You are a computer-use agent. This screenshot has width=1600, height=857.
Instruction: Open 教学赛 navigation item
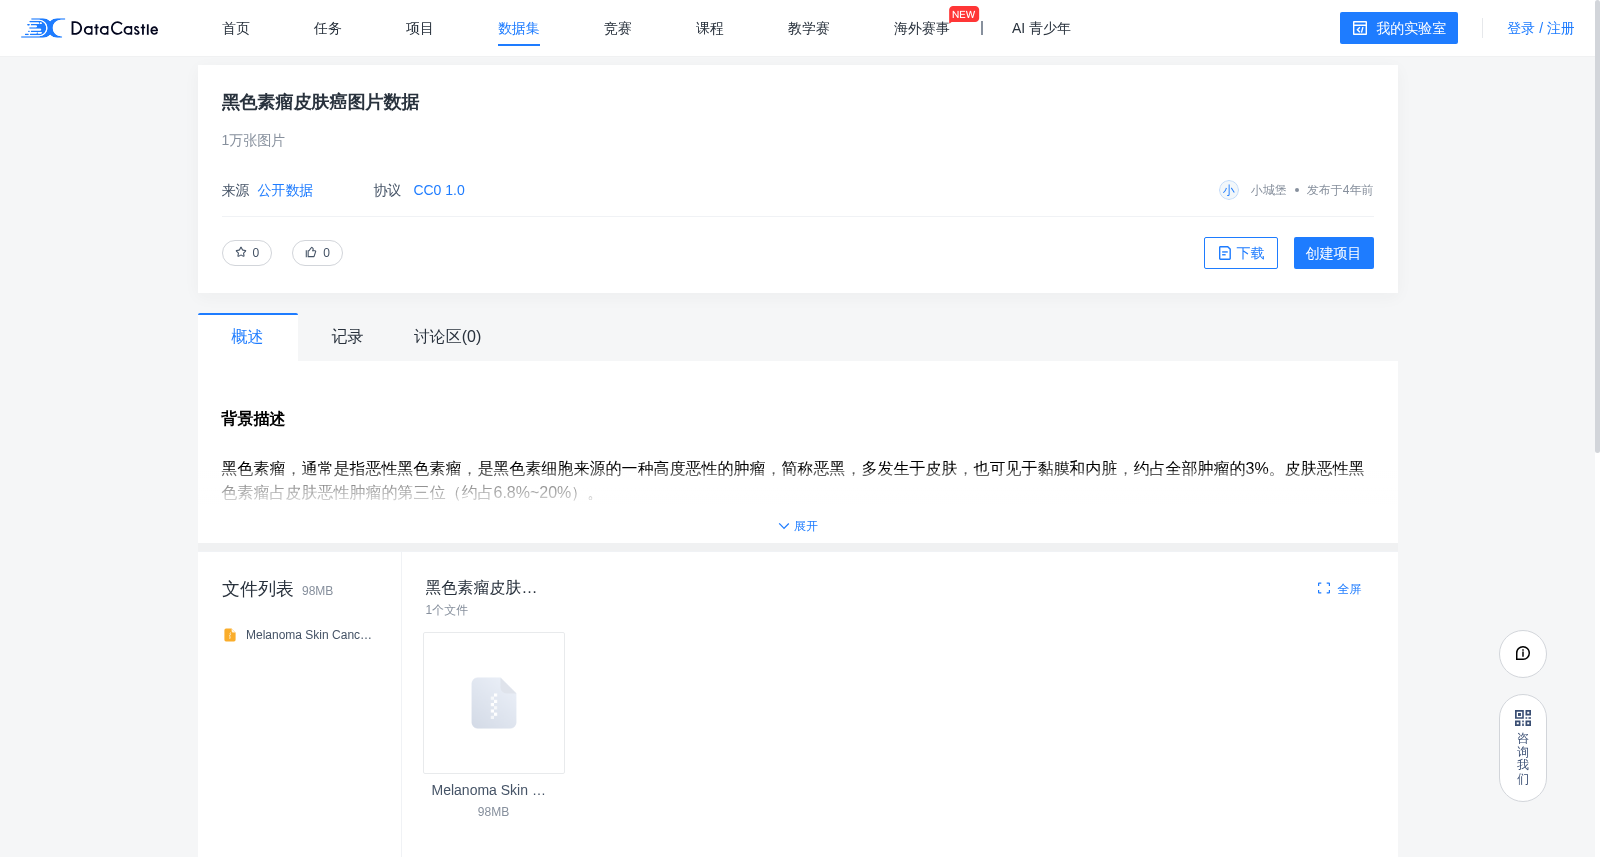coord(809,28)
